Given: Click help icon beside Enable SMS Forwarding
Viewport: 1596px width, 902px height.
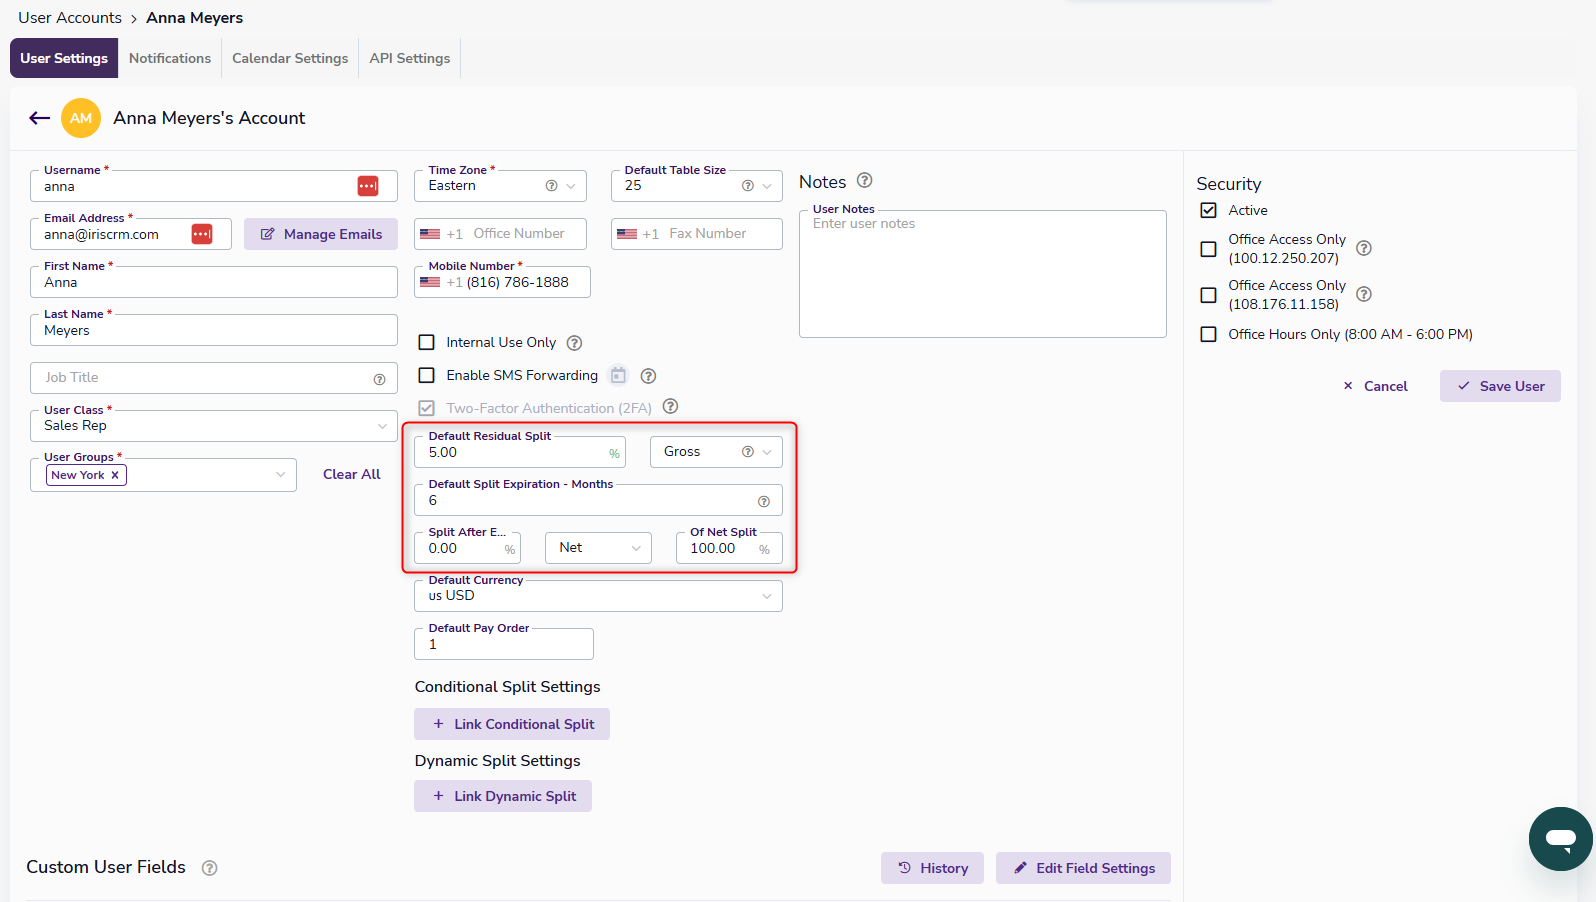Looking at the screenshot, I should pos(648,376).
